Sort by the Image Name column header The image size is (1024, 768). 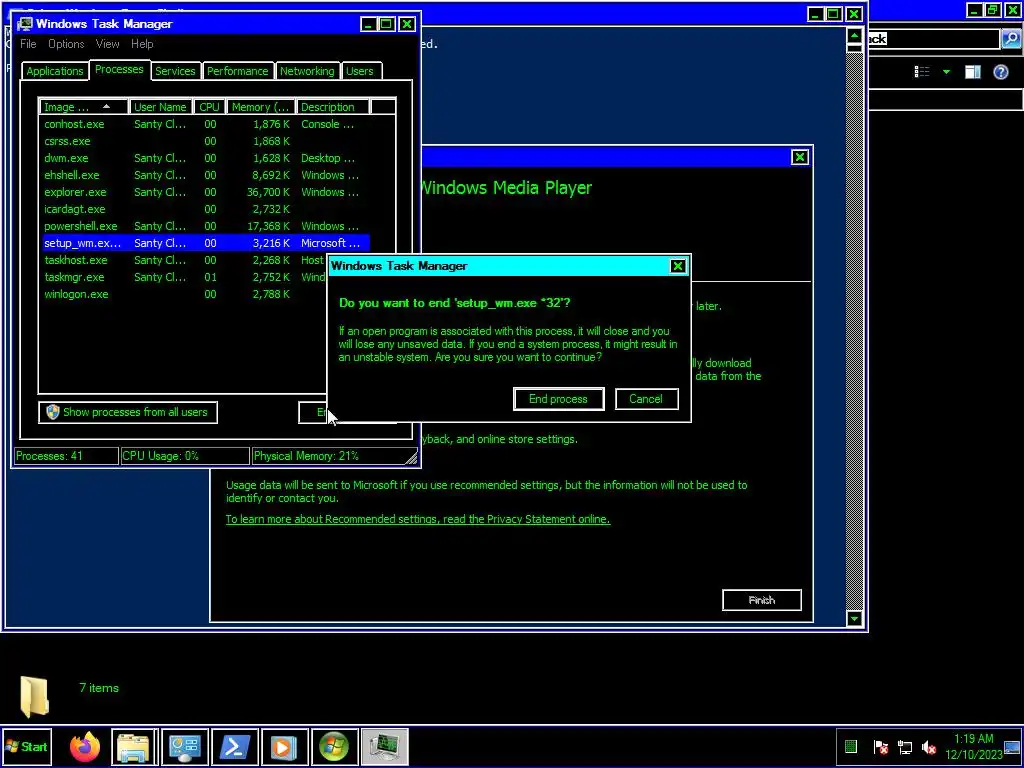84,107
